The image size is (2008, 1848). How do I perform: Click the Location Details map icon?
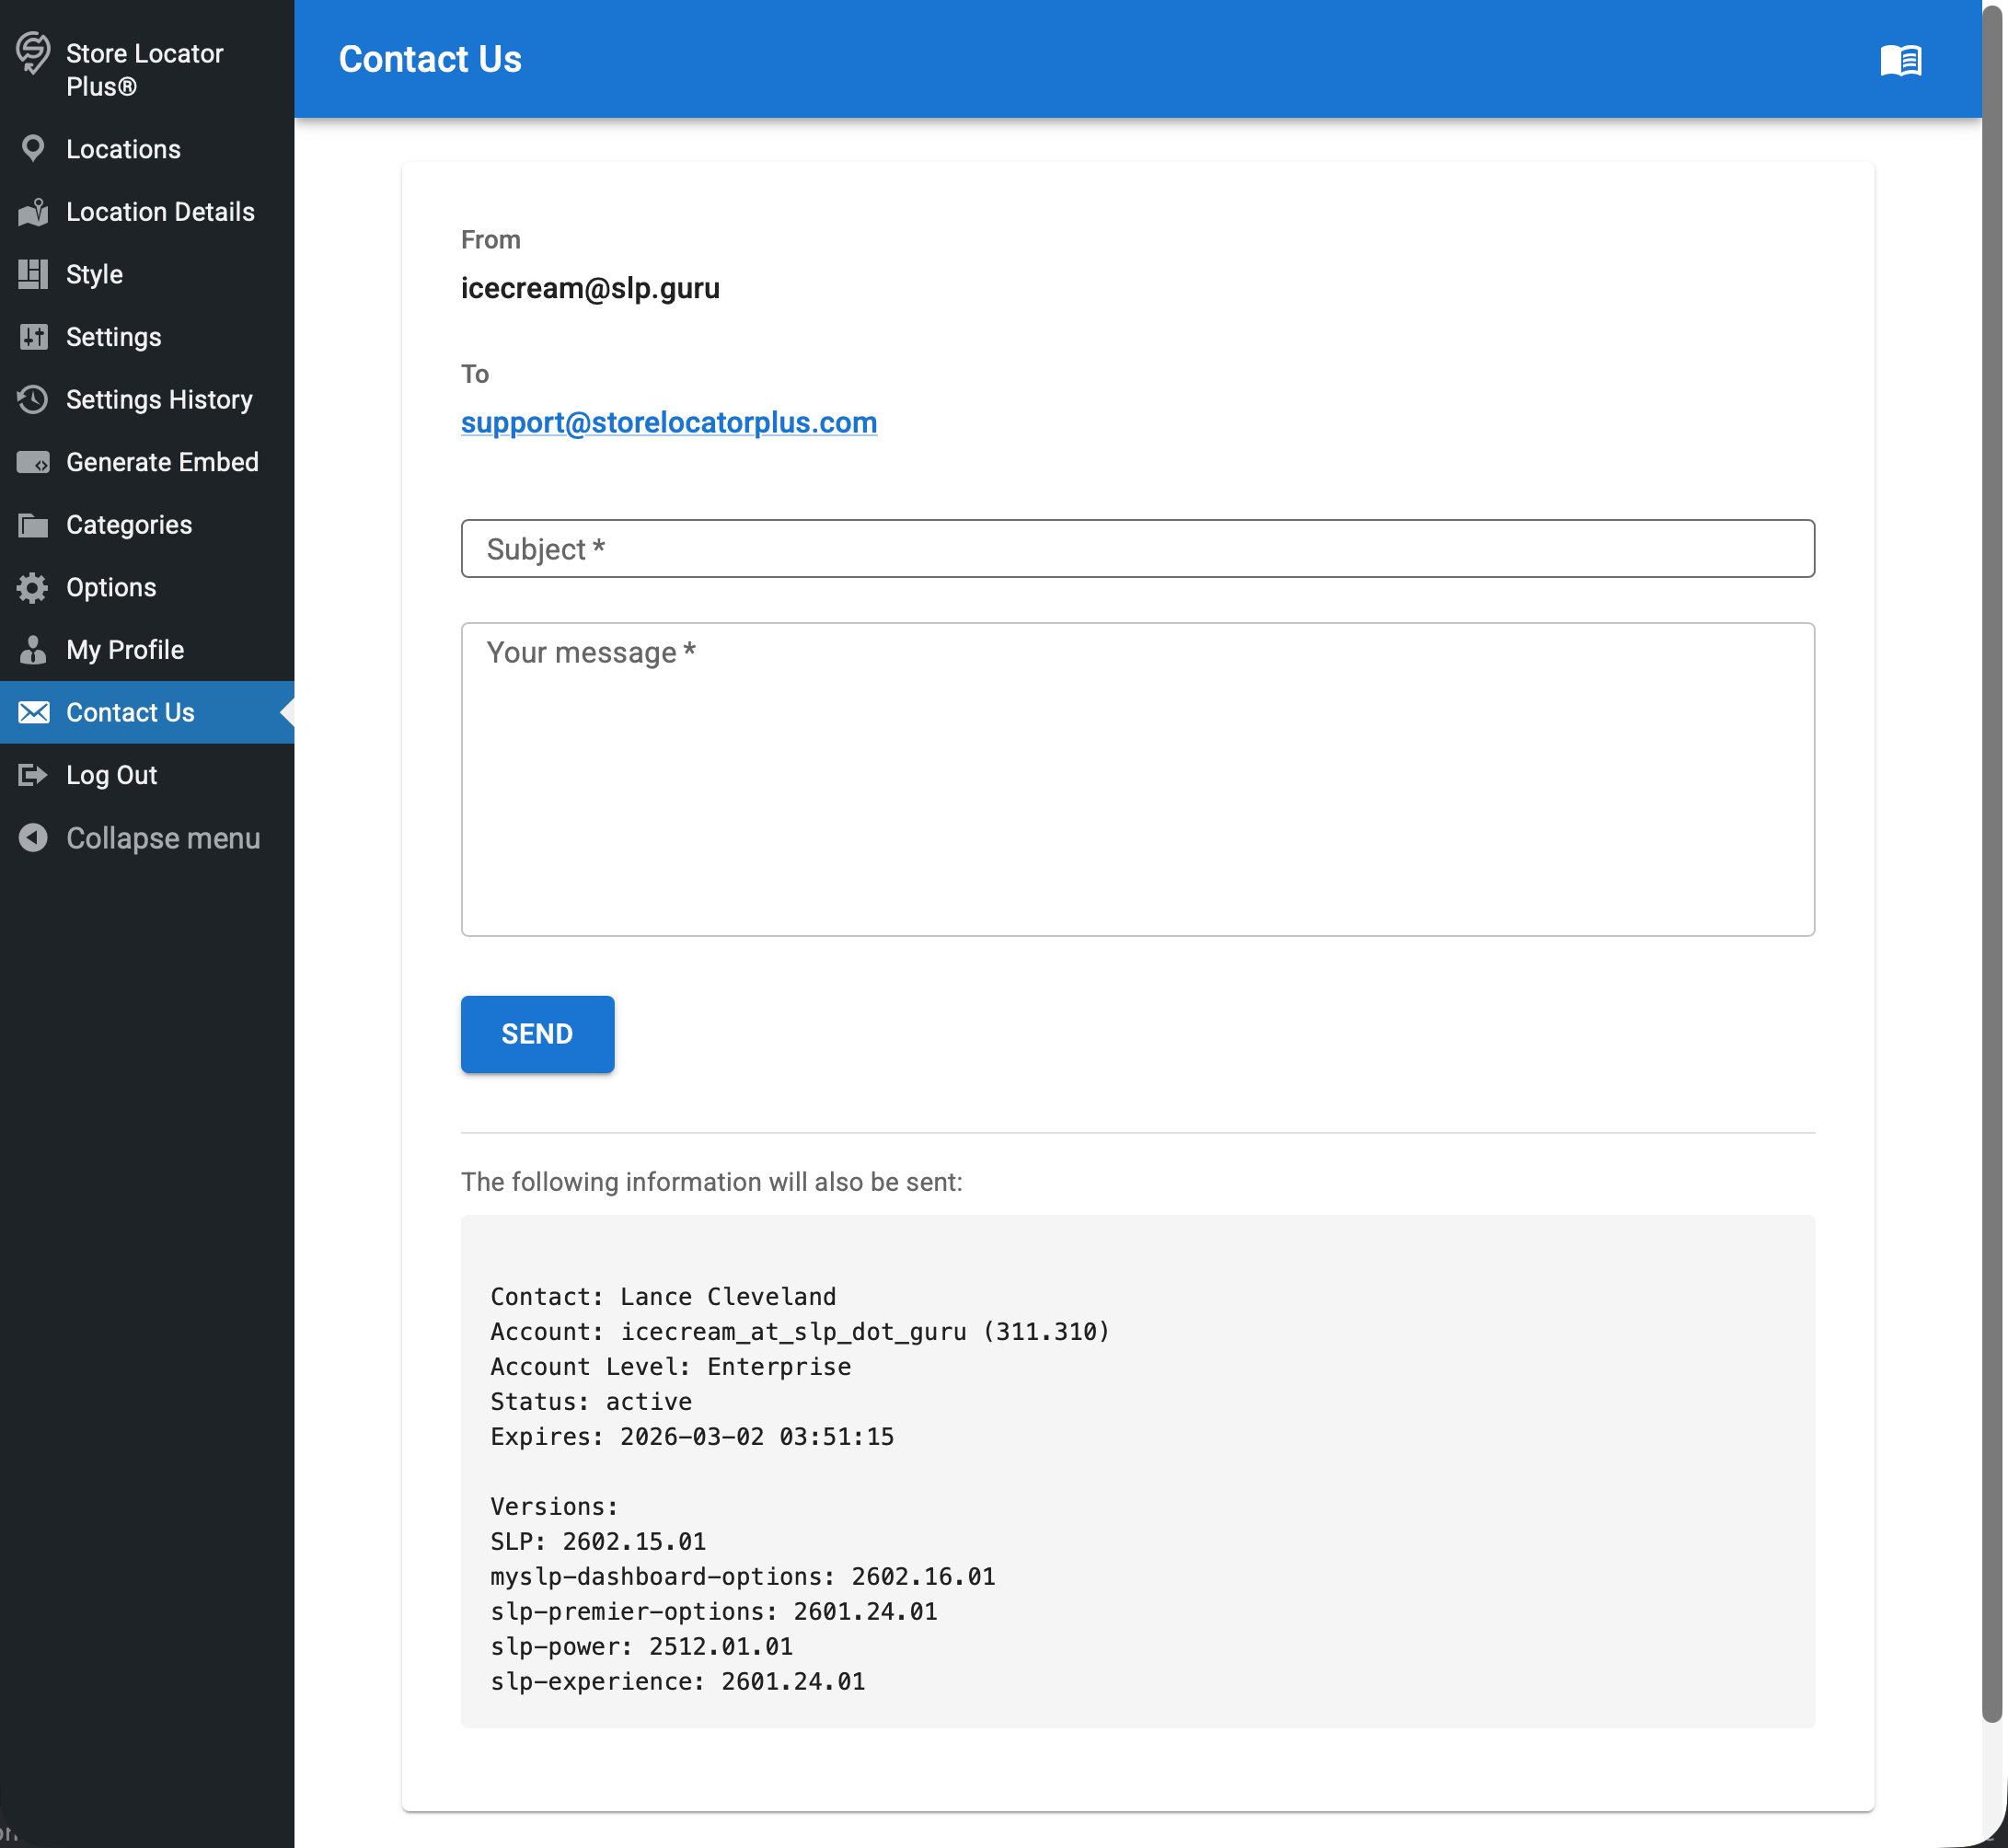(33, 212)
